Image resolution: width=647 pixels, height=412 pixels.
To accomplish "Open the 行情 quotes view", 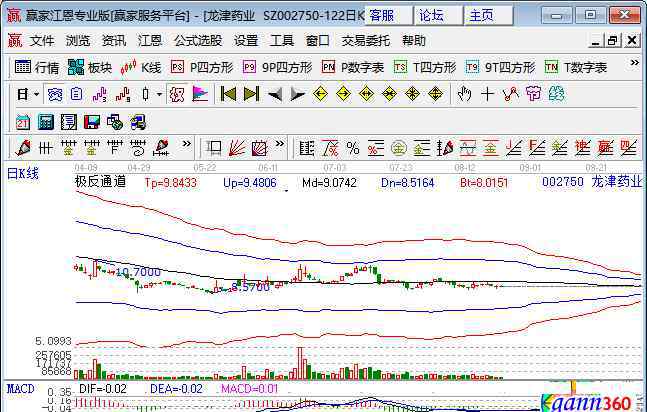I will 37,67.
